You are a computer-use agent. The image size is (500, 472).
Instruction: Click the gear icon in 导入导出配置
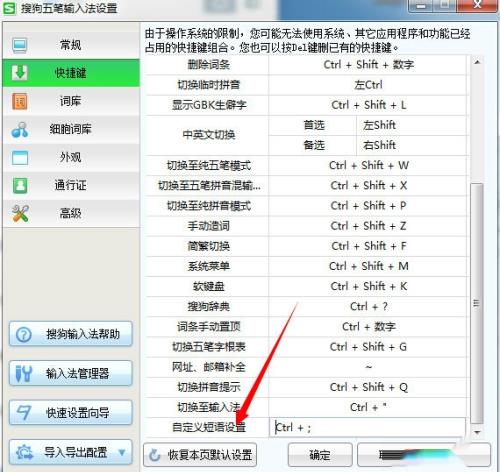[x=24, y=452]
